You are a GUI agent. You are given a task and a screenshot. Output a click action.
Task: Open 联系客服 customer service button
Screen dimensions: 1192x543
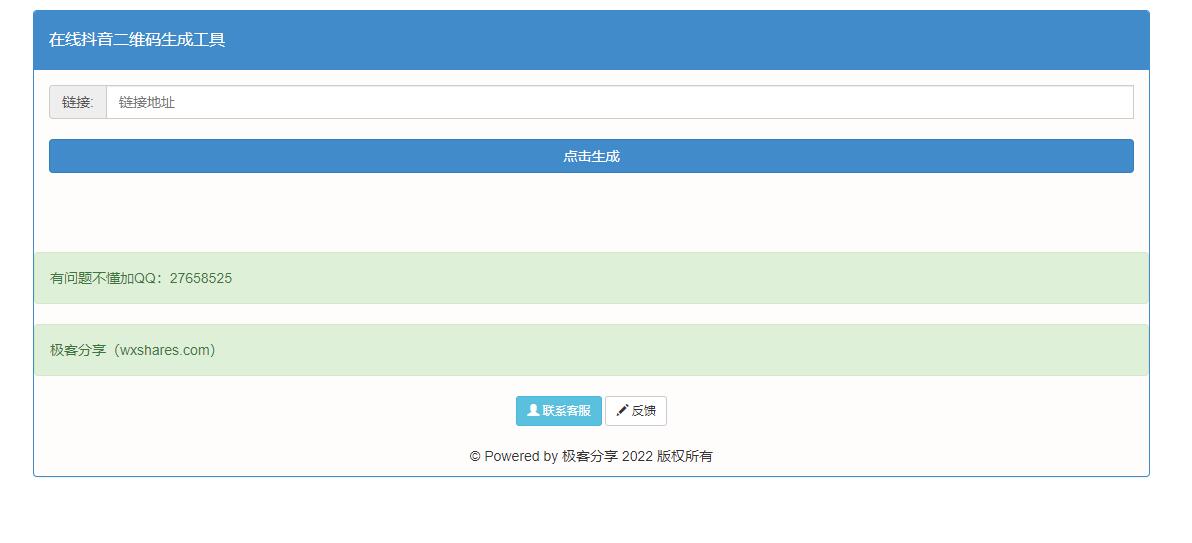click(559, 411)
